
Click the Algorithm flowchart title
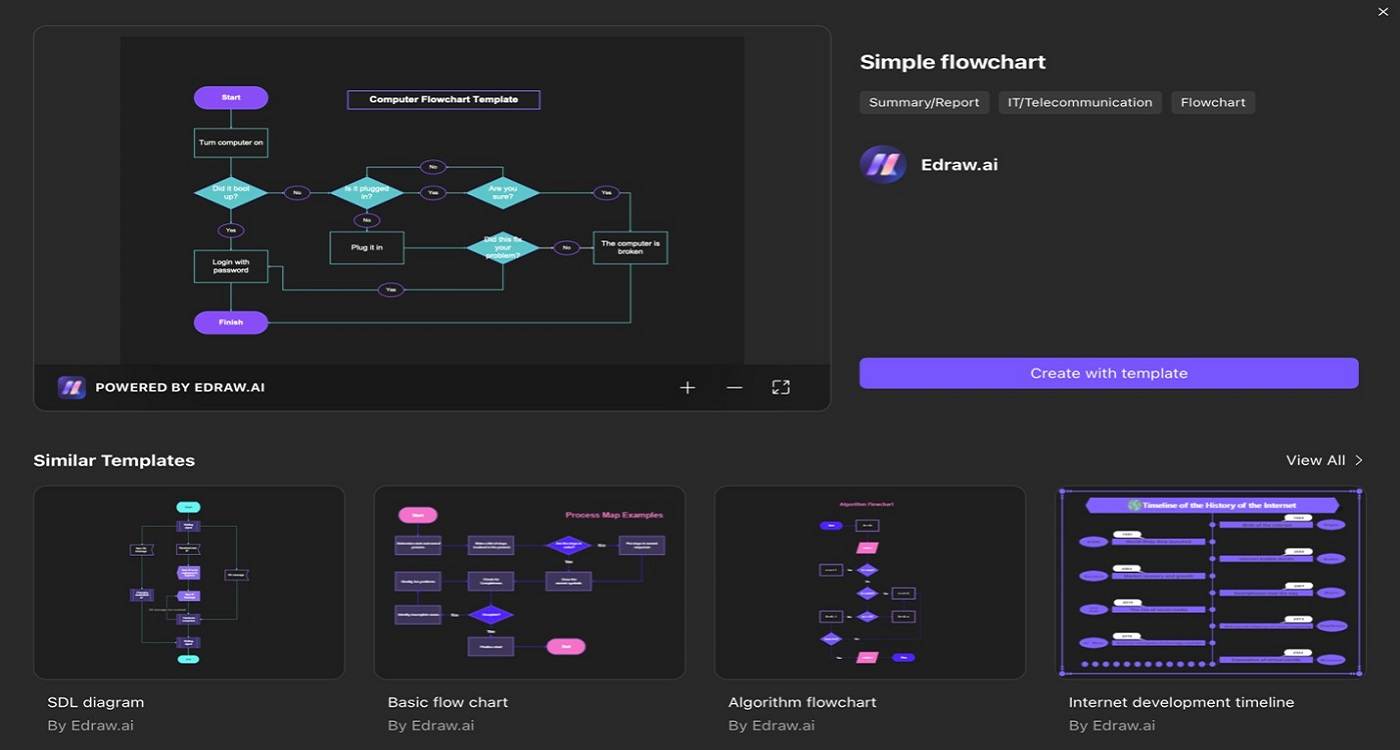pyautogui.click(x=802, y=702)
